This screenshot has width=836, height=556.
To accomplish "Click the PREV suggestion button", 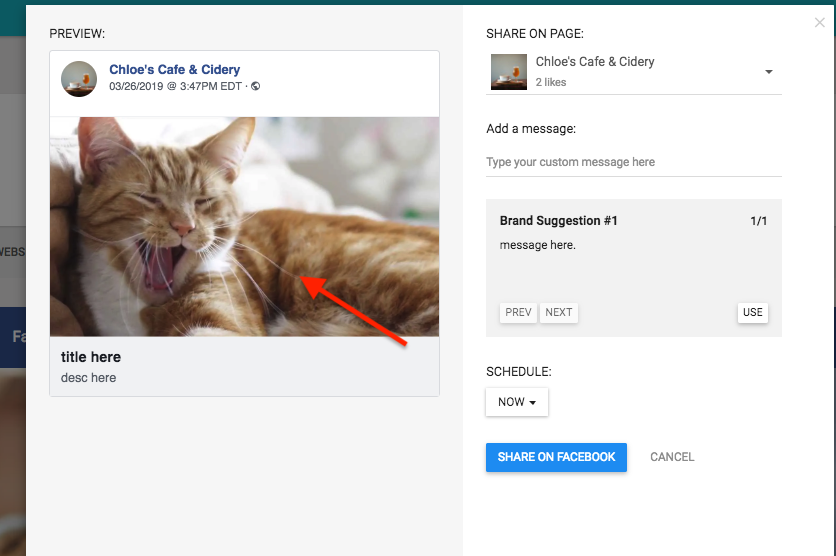I will point(518,312).
